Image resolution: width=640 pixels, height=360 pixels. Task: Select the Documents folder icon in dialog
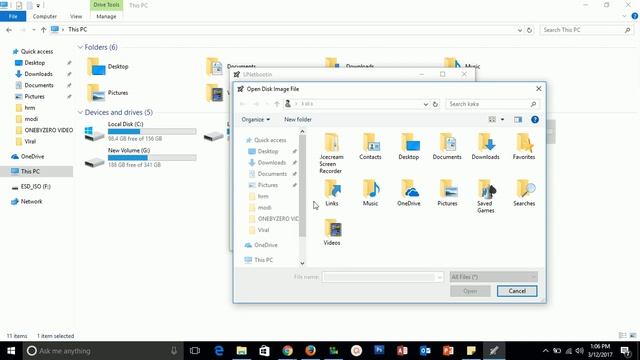tap(447, 147)
